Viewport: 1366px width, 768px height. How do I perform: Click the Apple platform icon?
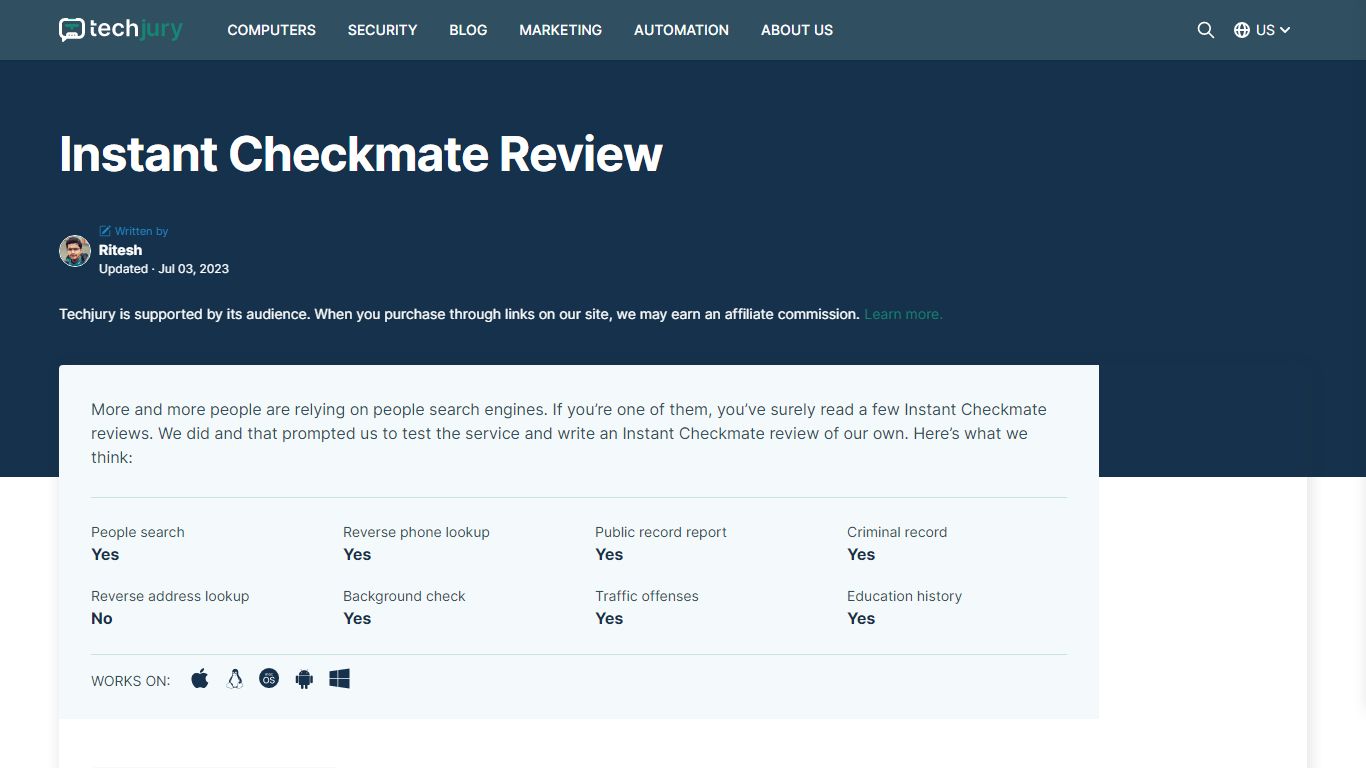coord(200,679)
